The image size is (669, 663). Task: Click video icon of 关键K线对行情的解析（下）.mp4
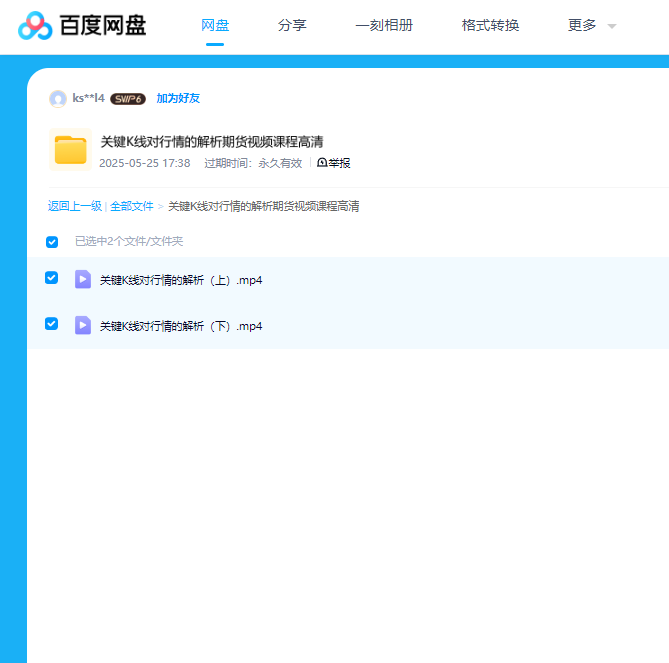click(83, 325)
